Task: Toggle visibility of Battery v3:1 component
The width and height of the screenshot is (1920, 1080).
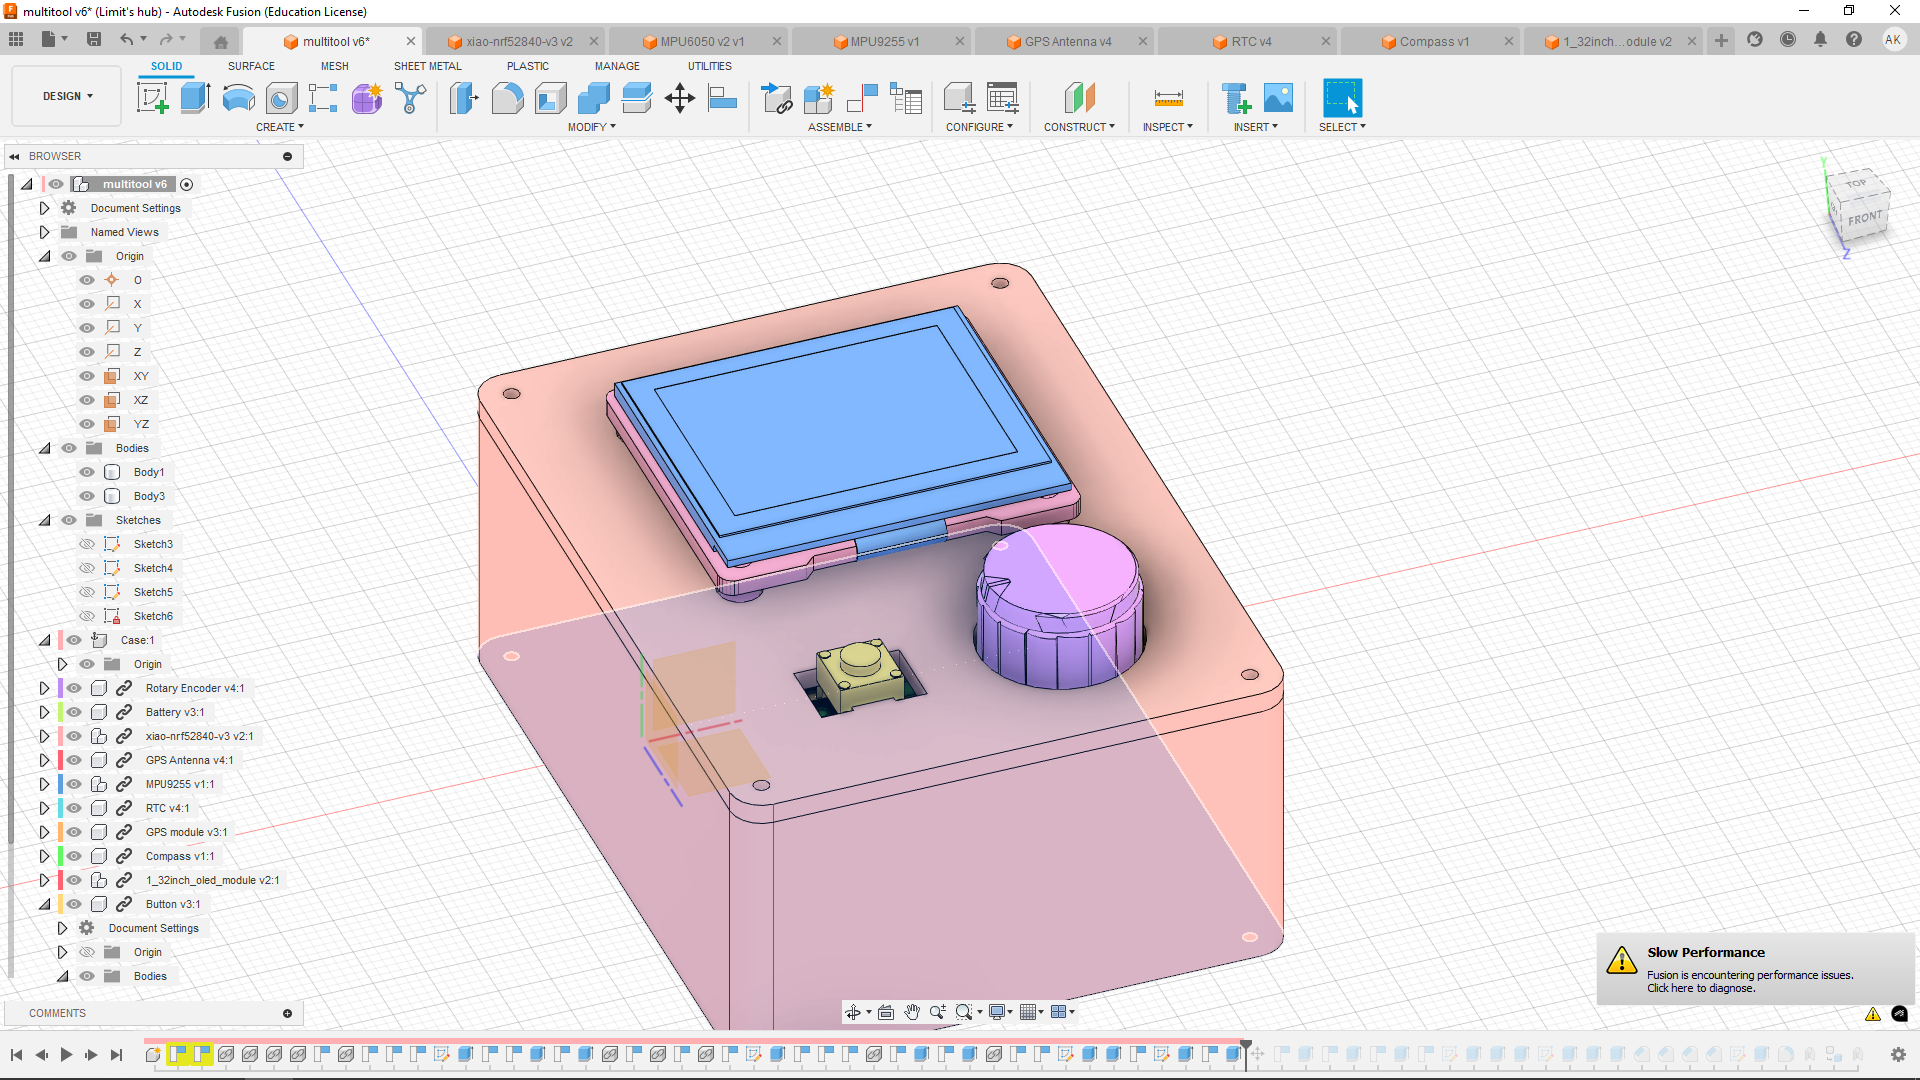Action: click(x=74, y=712)
